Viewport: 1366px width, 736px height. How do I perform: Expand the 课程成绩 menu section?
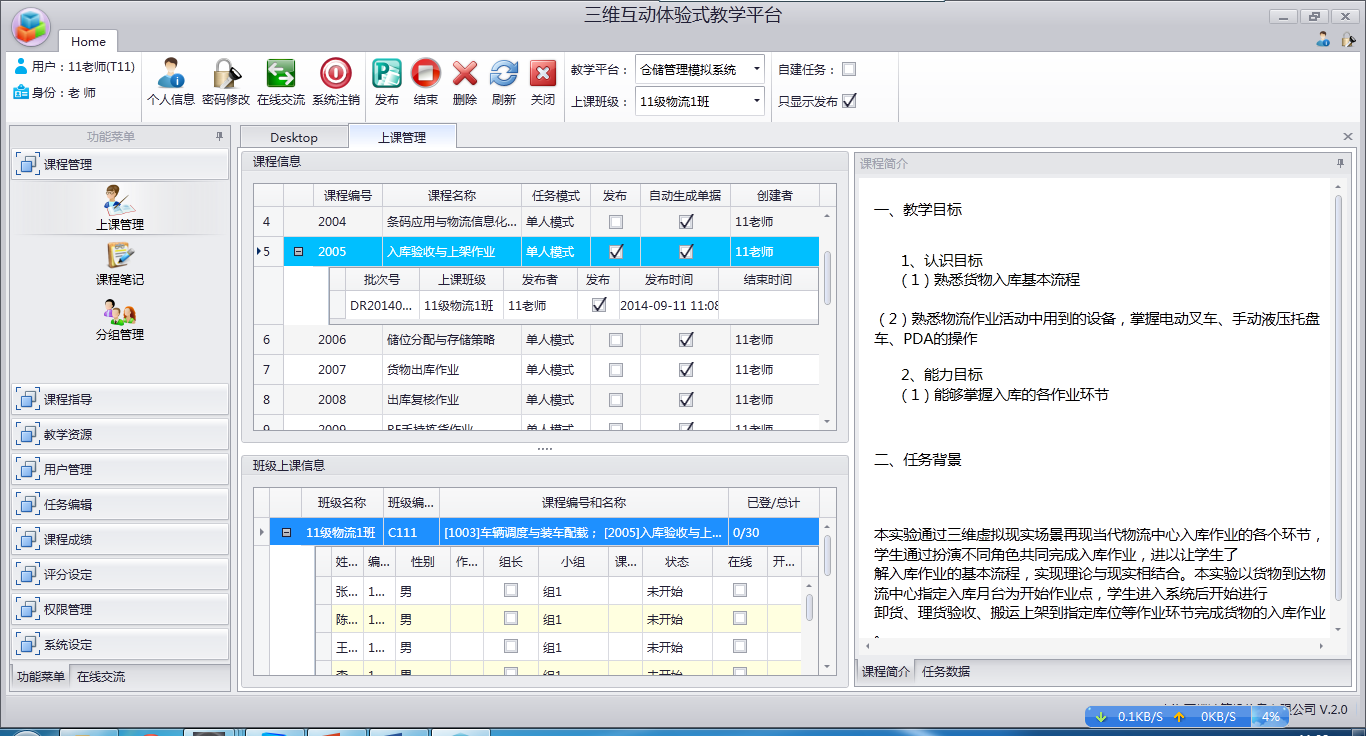point(120,540)
